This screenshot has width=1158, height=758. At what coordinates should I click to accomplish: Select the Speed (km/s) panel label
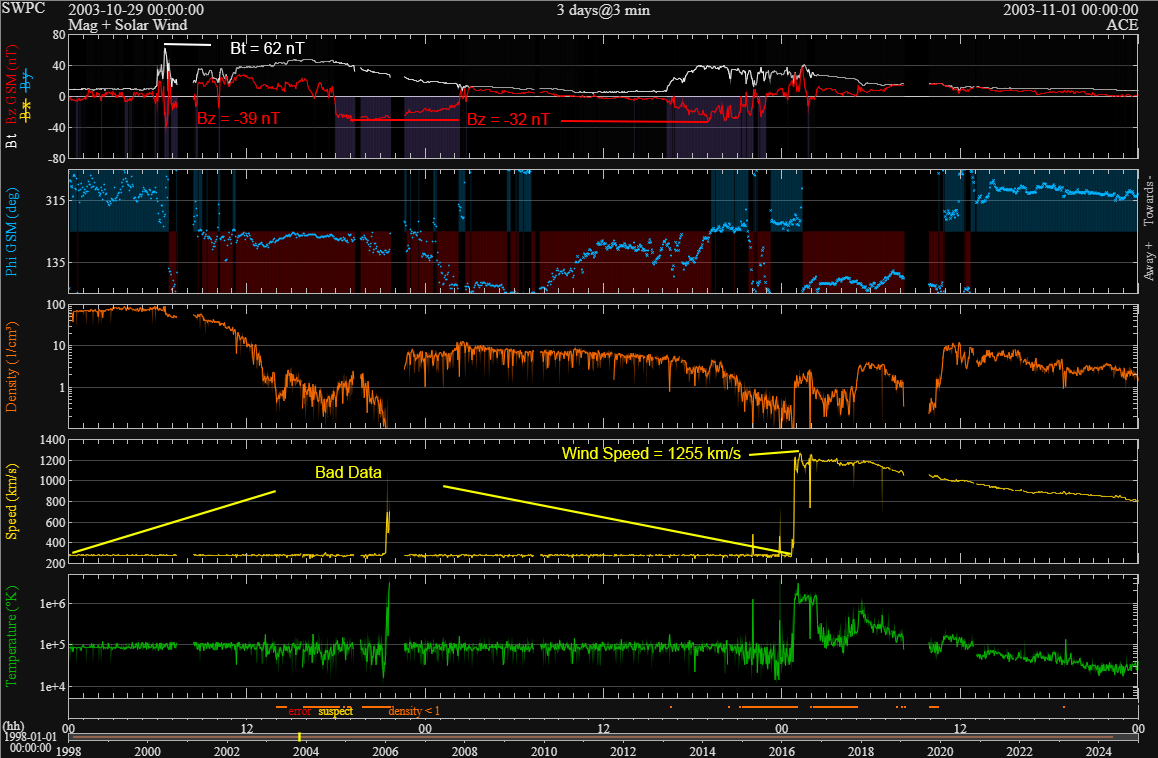pyautogui.click(x=10, y=500)
